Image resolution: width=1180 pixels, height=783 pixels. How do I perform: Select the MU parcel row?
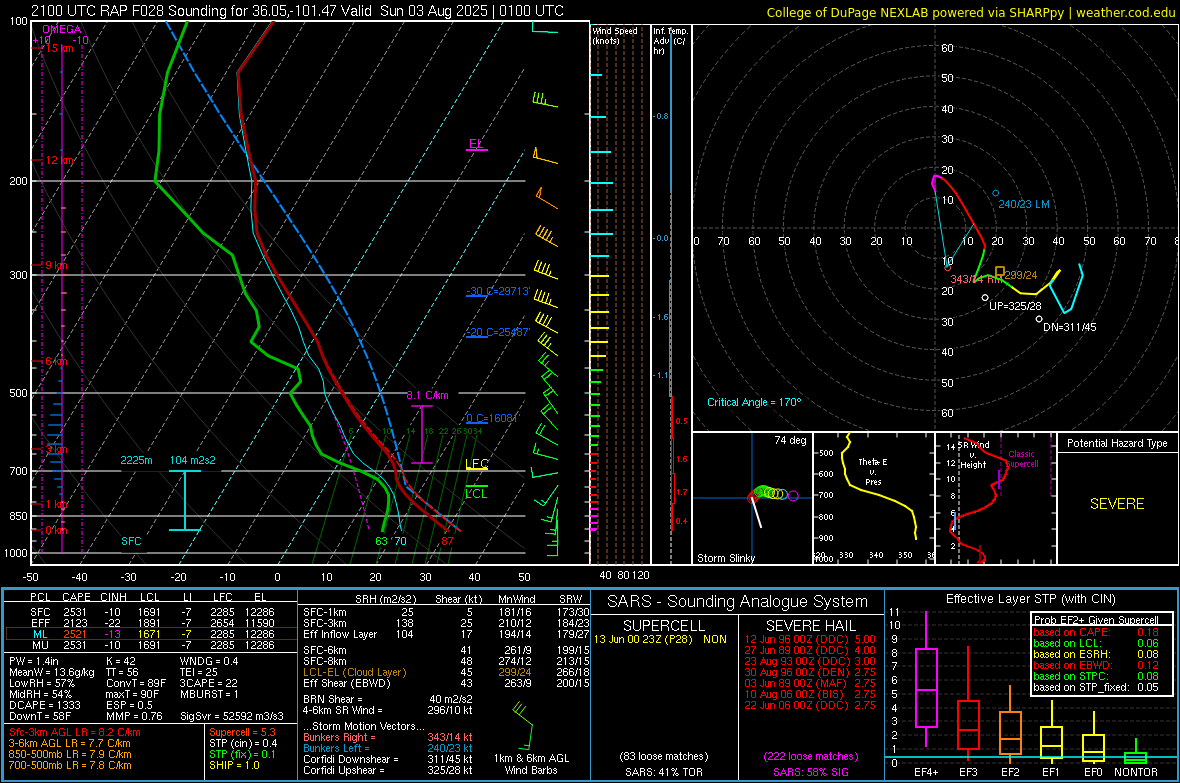point(151,644)
